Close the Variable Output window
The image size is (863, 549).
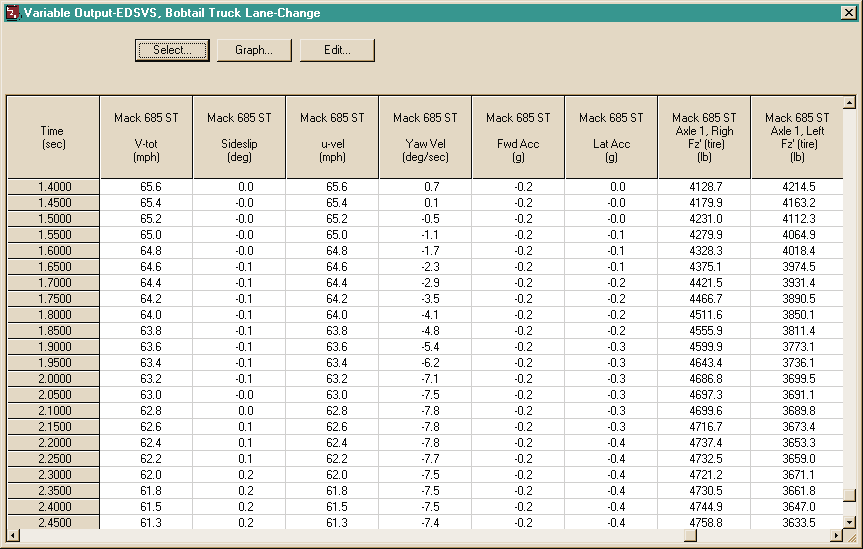pyautogui.click(x=849, y=13)
